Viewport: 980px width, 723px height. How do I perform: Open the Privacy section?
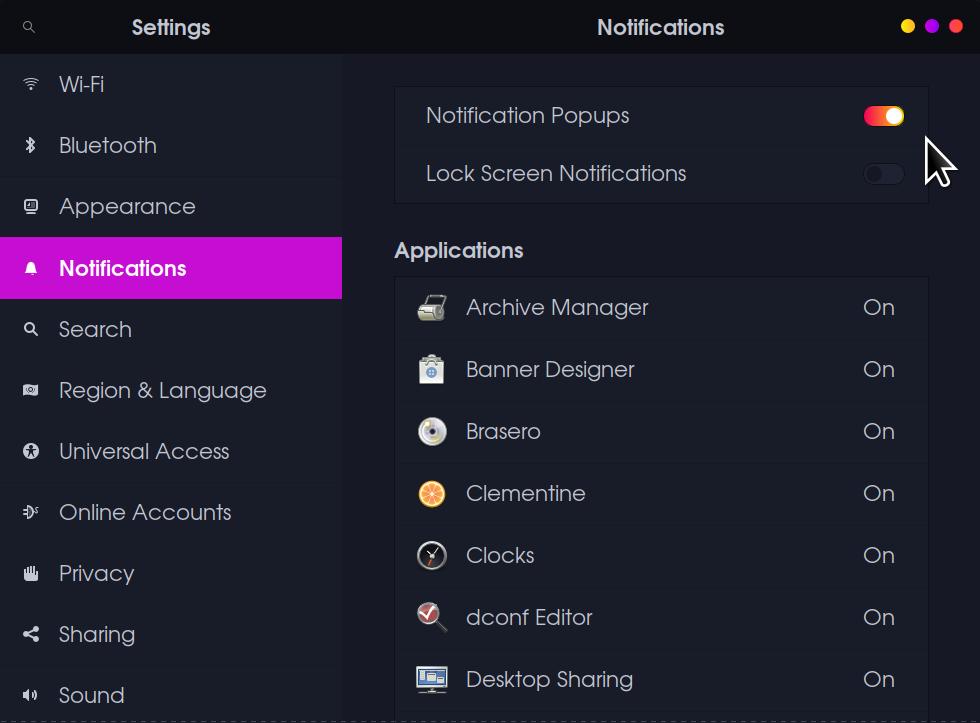tap(96, 574)
